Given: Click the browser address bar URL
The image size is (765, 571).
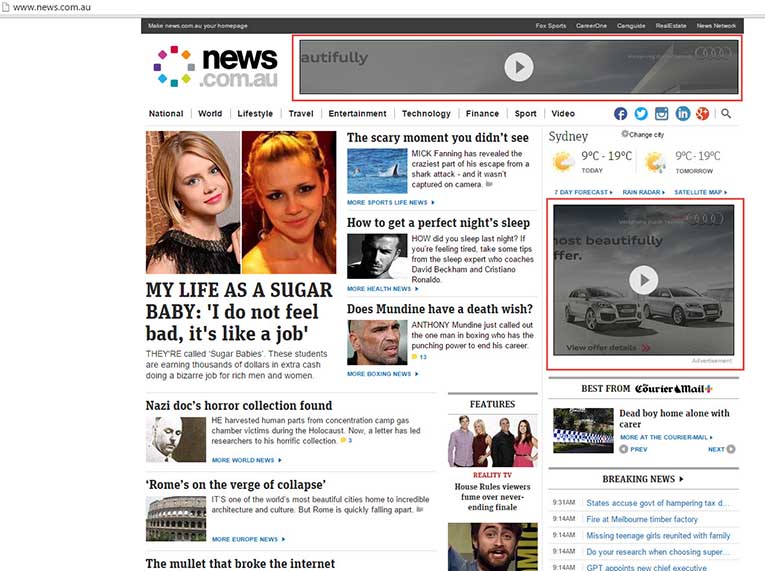Looking at the screenshot, I should click(x=52, y=8).
